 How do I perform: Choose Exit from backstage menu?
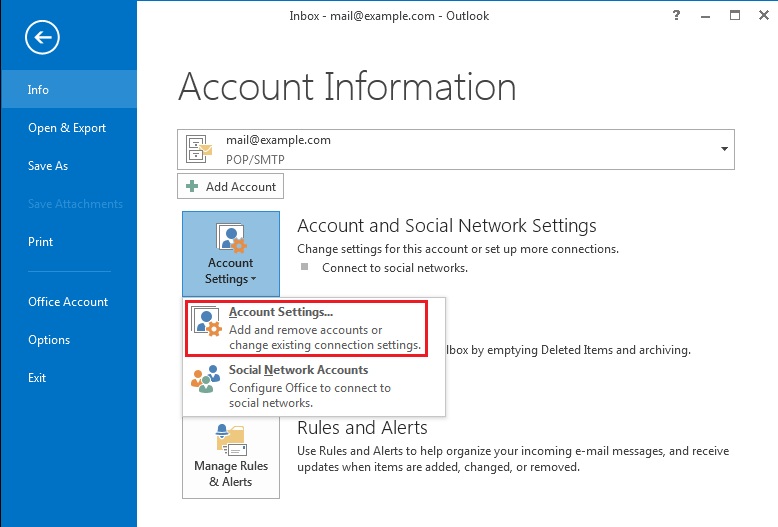68,378
